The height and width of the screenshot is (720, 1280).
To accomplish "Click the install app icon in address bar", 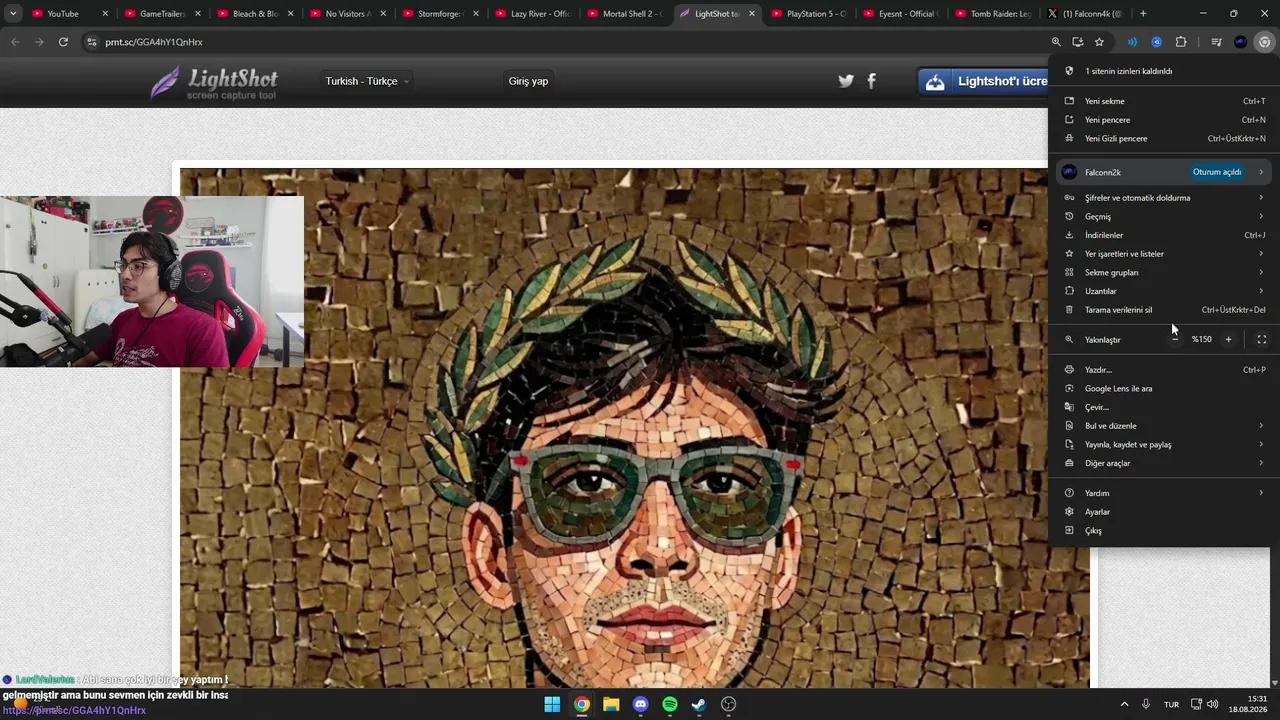I will pyautogui.click(x=1078, y=42).
